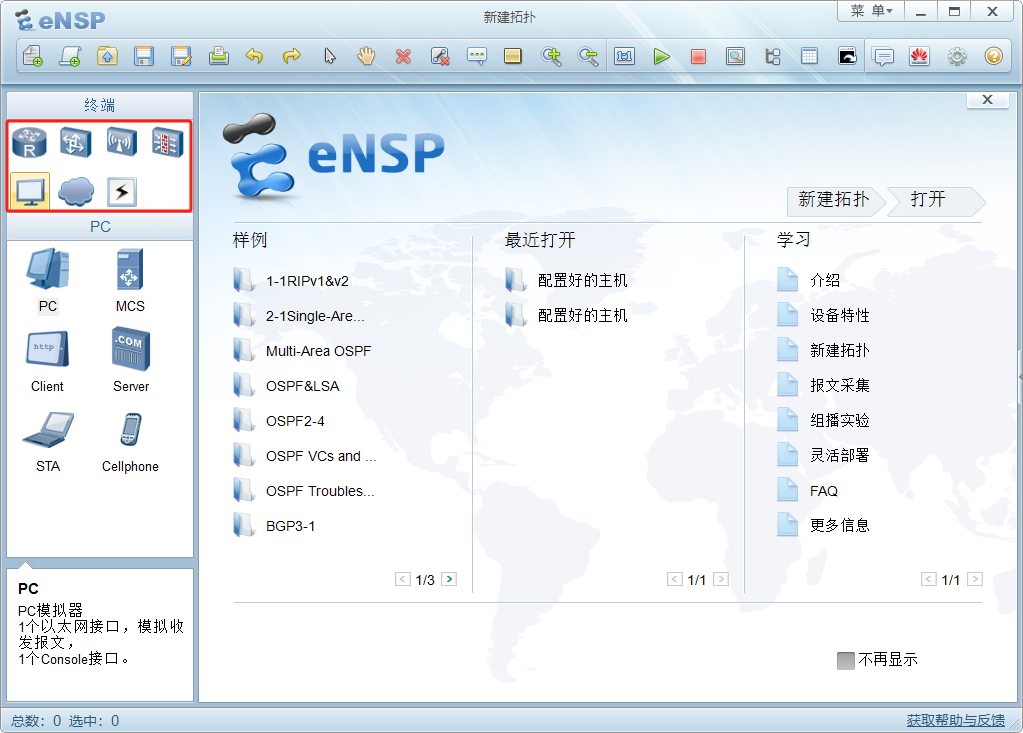1023x733 pixels.
Task: Choose the WLAN wireless device category
Action: pyautogui.click(x=121, y=144)
